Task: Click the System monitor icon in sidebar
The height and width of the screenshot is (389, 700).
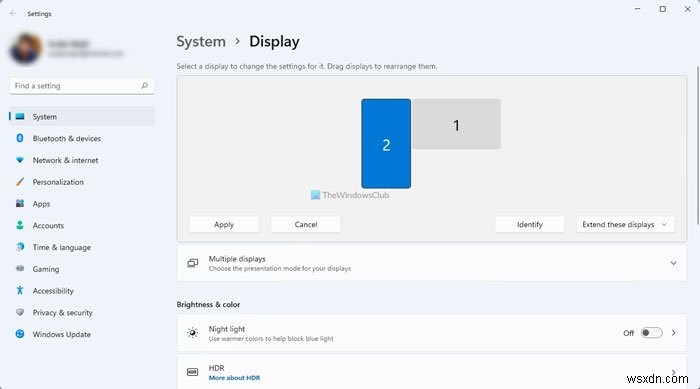Action: coord(20,117)
